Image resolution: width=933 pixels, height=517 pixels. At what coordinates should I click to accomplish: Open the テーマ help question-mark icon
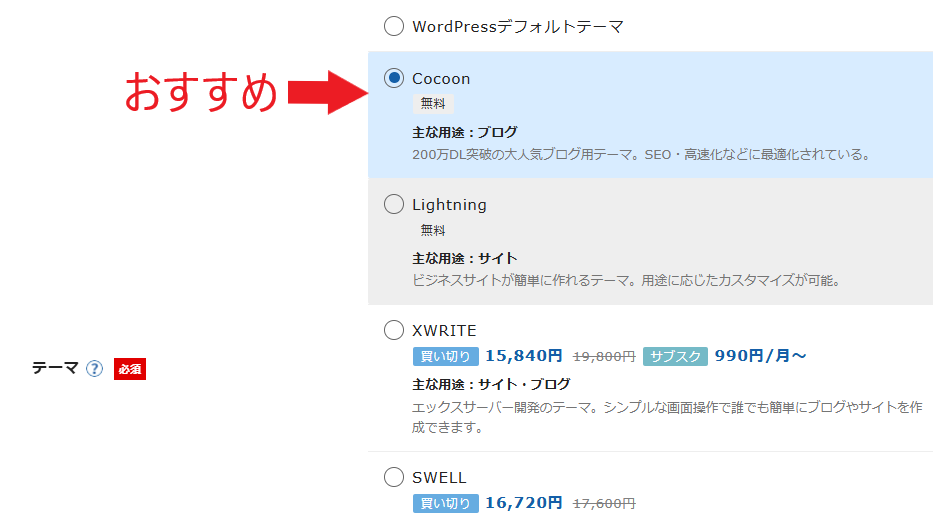pos(94,369)
